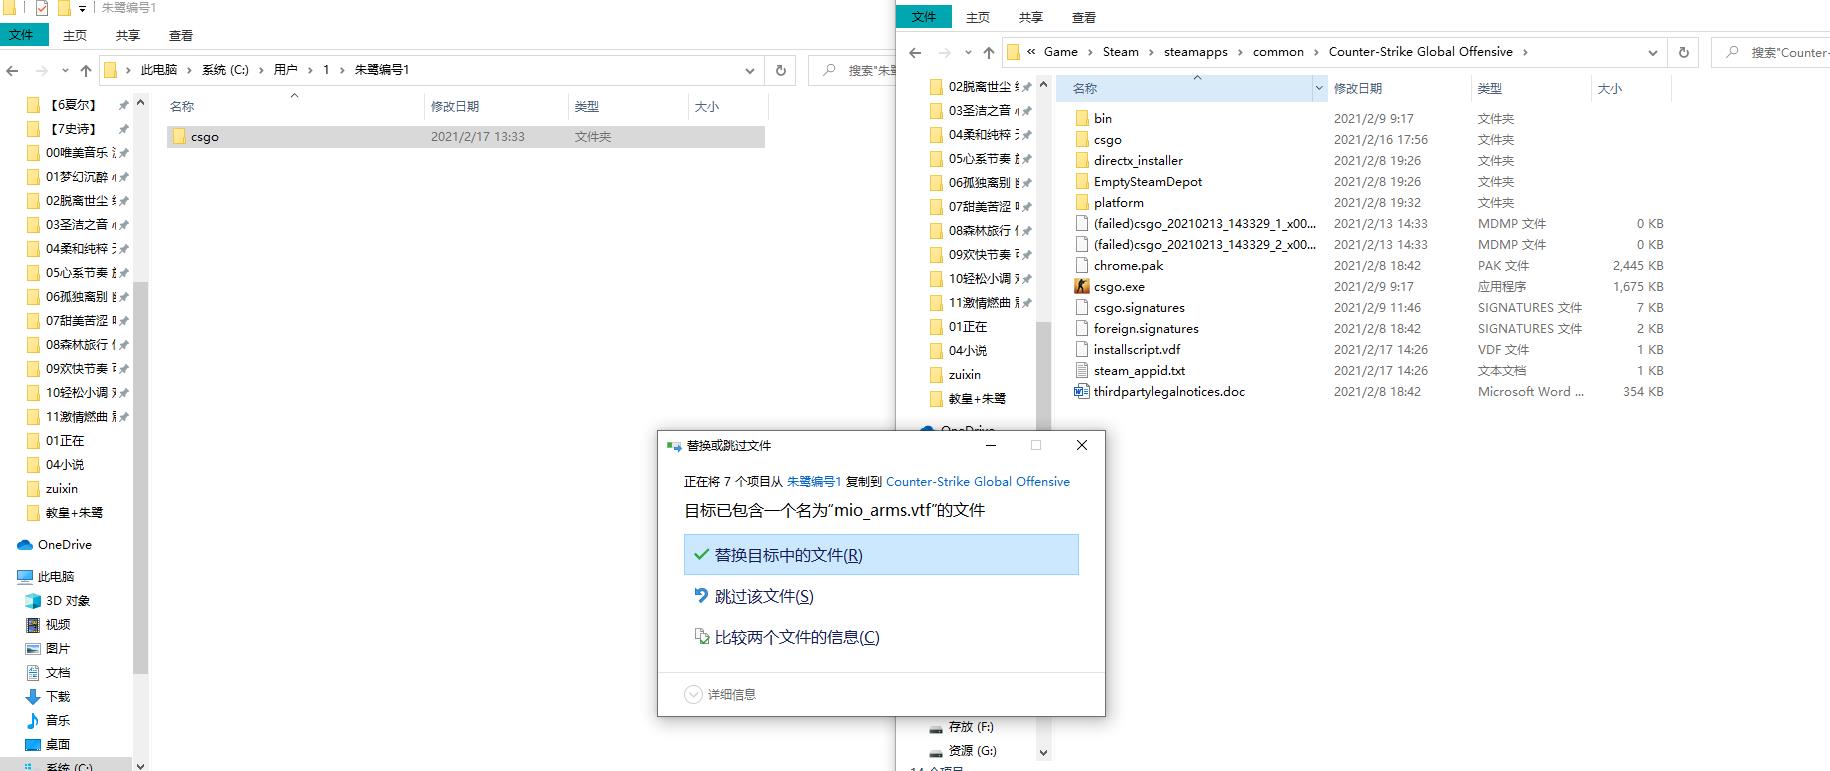1830x771 pixels.
Task: Open 共享 tab in right Explorer window
Action: 1031,17
